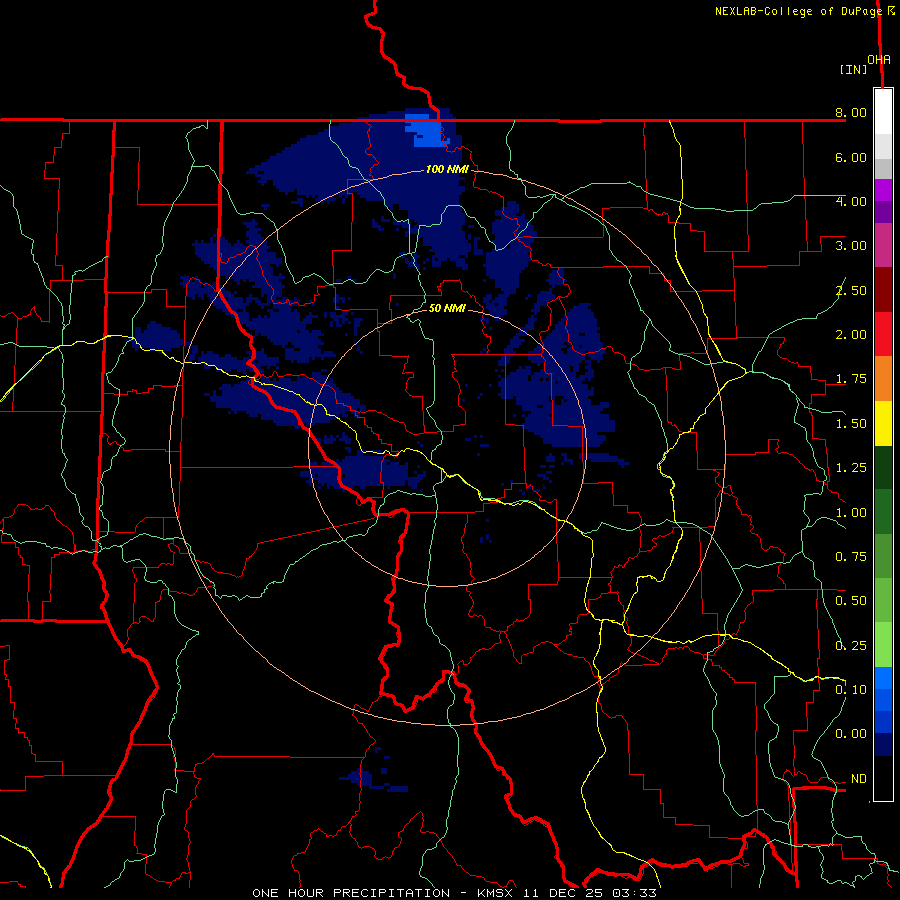Click the 1.50 legend value
This screenshot has width=900, height=900.
(x=851, y=424)
